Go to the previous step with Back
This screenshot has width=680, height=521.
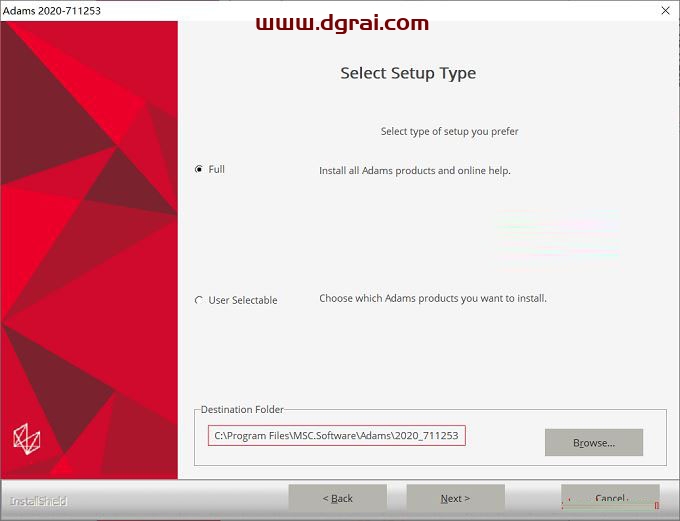[337, 498]
